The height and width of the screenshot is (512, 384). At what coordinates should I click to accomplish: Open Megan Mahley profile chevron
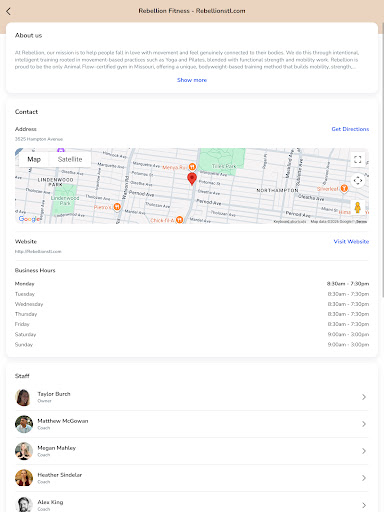(x=364, y=451)
